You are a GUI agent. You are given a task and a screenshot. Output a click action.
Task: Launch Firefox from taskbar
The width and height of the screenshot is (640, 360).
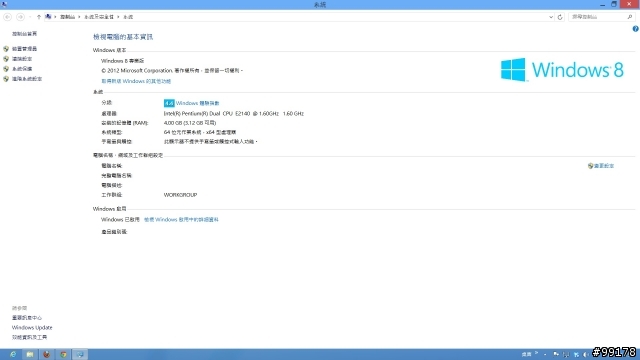click(x=47, y=354)
